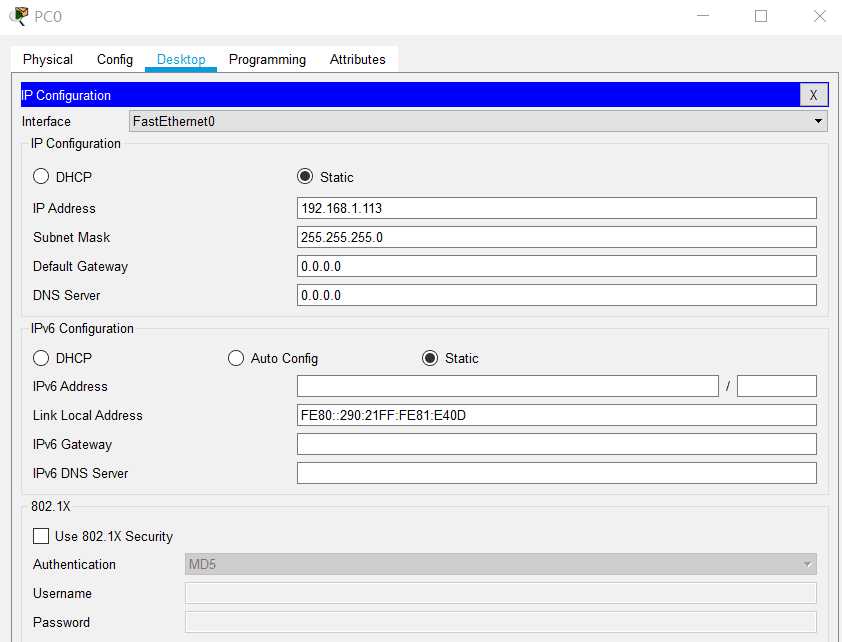Expand the FastEthernet0 interface dropdown
Viewport: 842px width, 642px height.
[478, 121]
